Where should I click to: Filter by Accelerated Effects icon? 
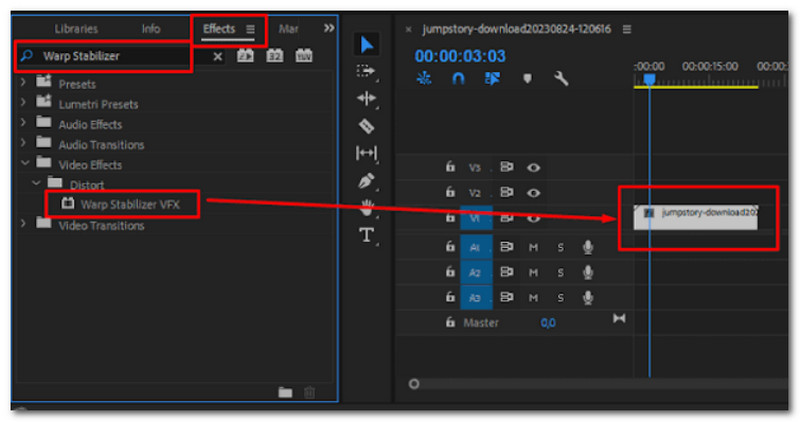(245, 56)
